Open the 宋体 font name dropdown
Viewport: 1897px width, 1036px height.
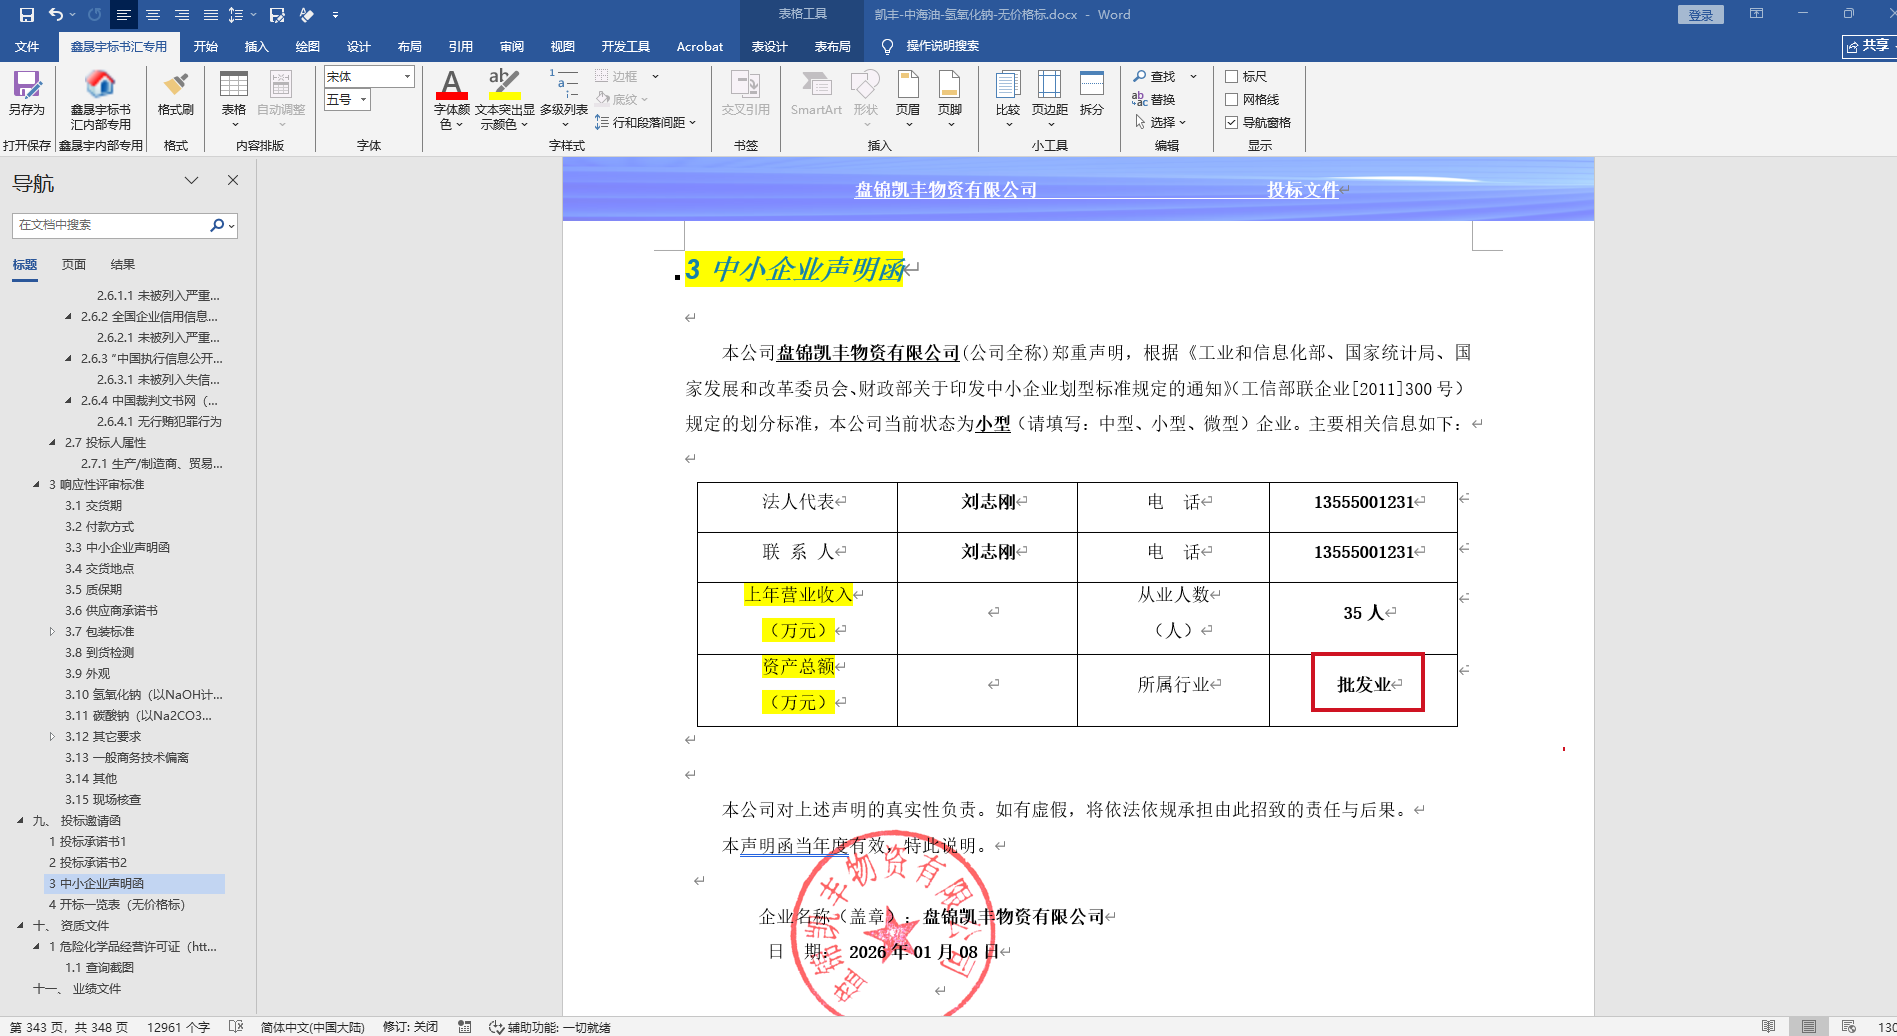[x=407, y=77]
